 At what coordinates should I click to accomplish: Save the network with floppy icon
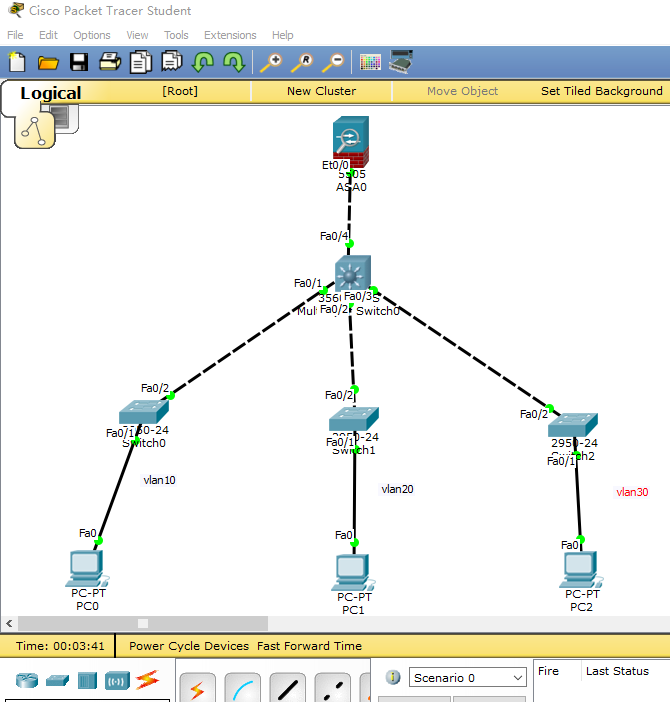click(x=79, y=62)
